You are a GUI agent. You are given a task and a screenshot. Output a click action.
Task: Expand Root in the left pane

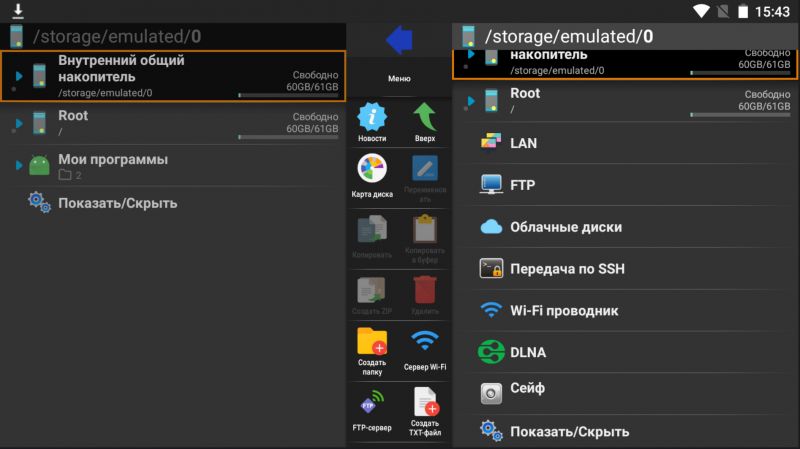pos(19,123)
